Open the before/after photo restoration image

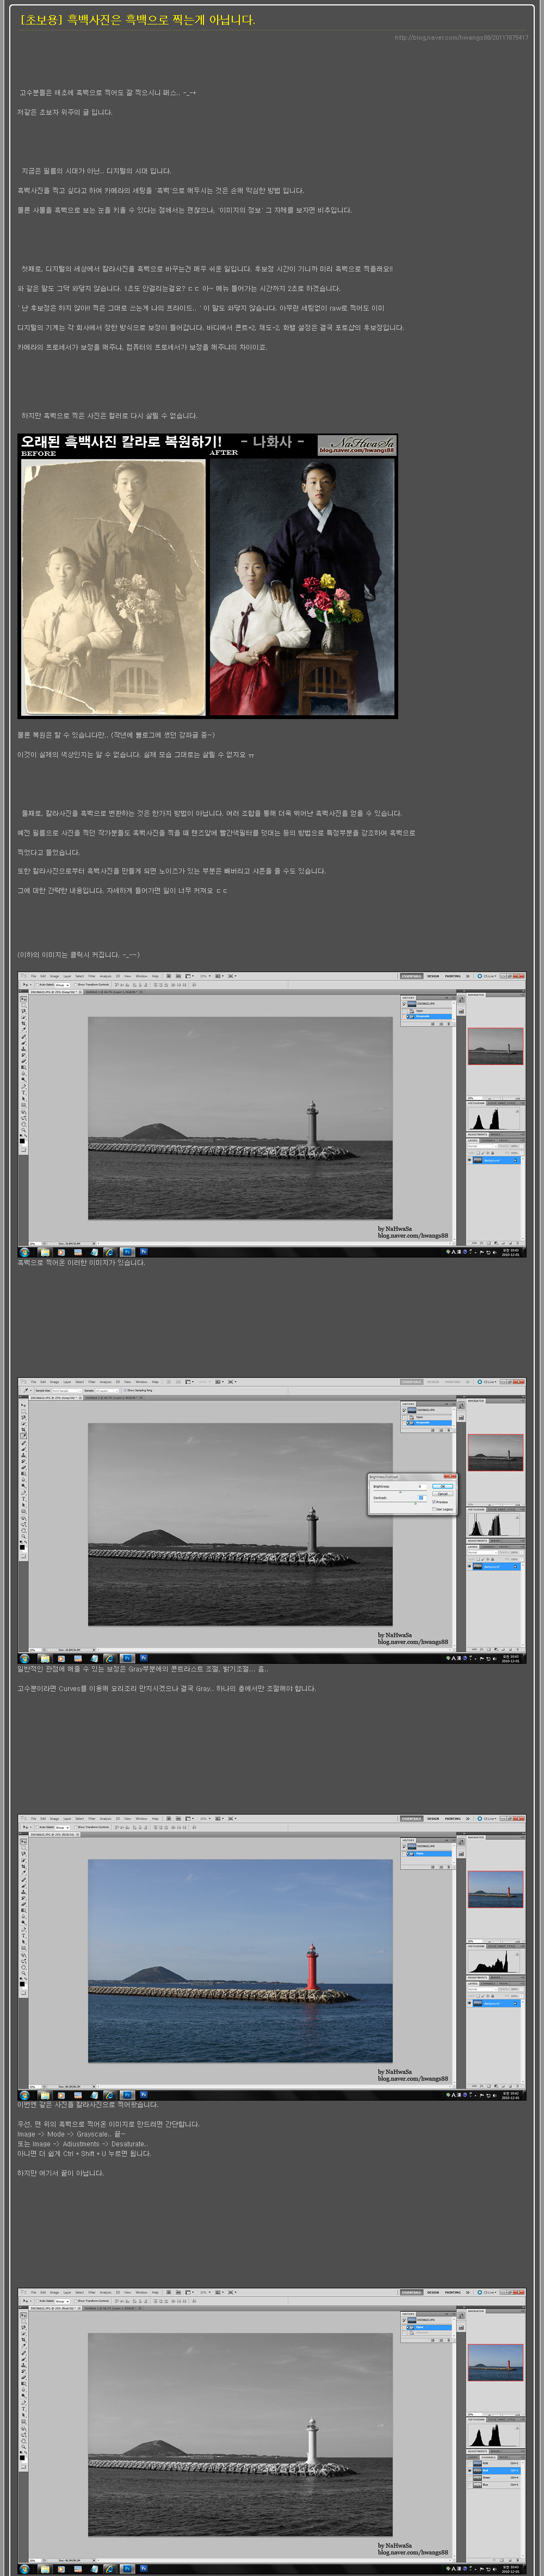(207, 575)
